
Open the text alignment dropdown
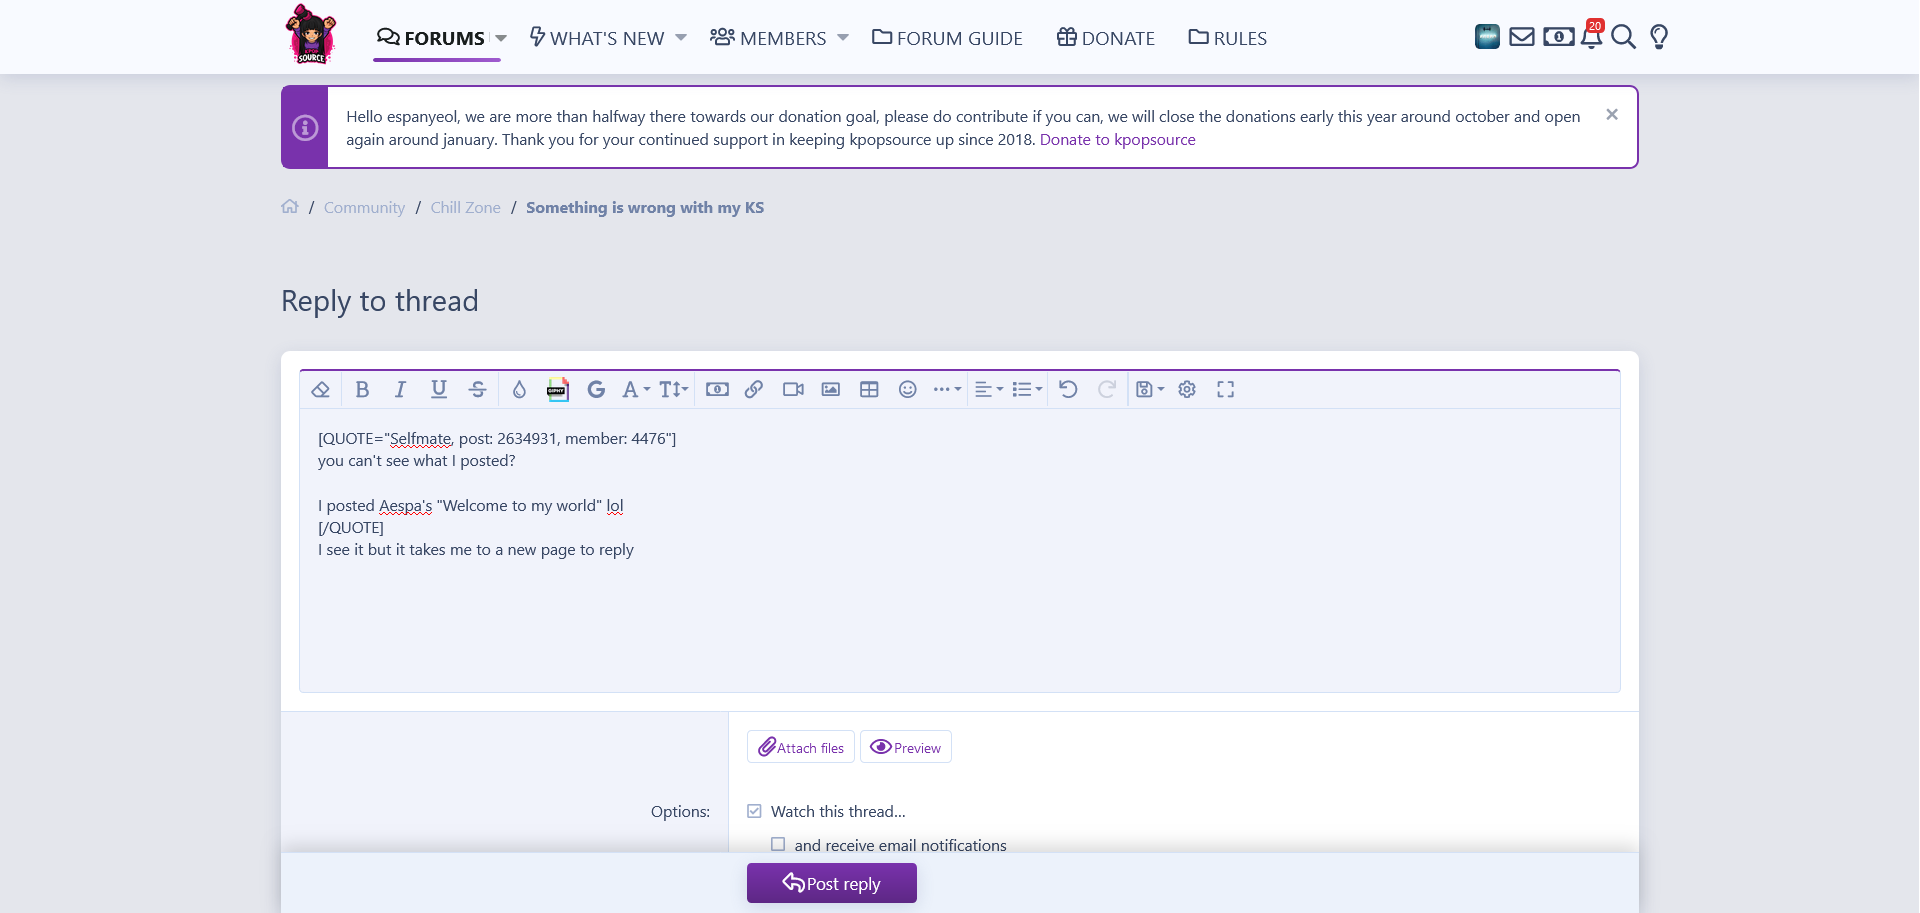click(x=989, y=390)
